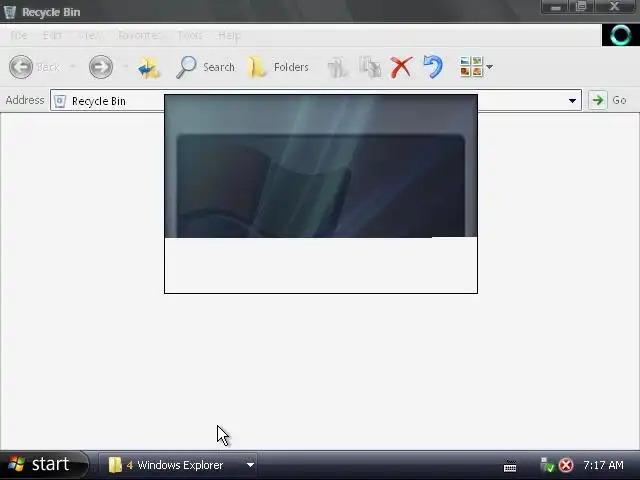The width and height of the screenshot is (640, 480).
Task: Click the Recycle Bin title bar icon
Action: click(x=10, y=12)
